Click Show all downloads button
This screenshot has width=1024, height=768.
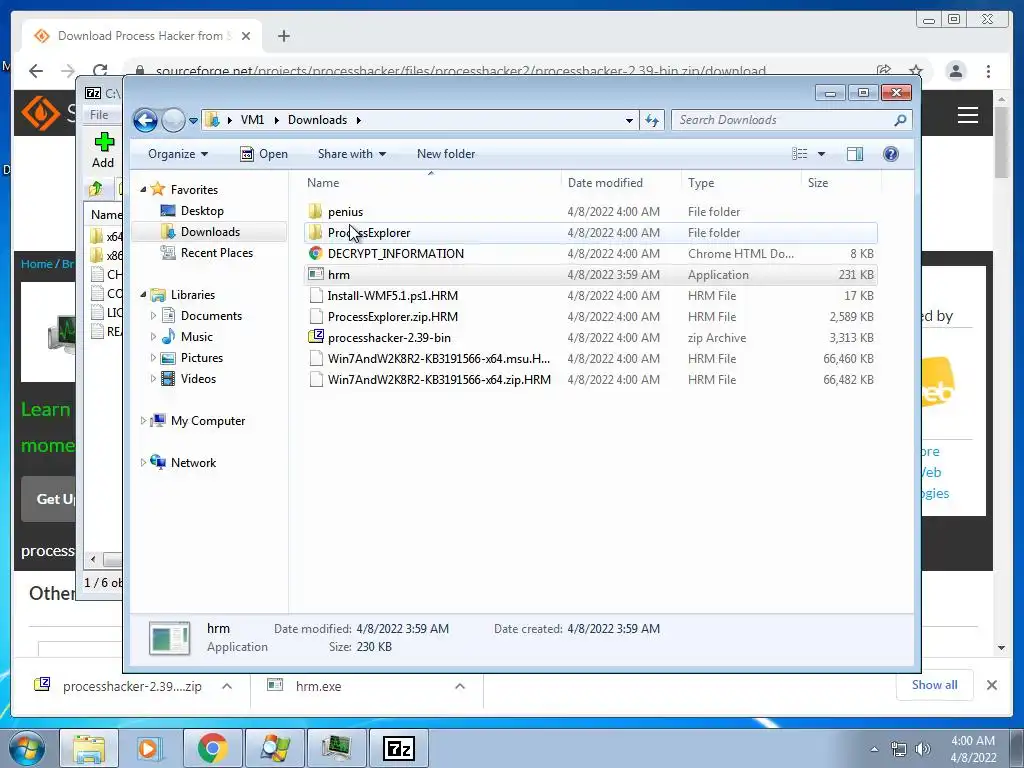click(935, 685)
